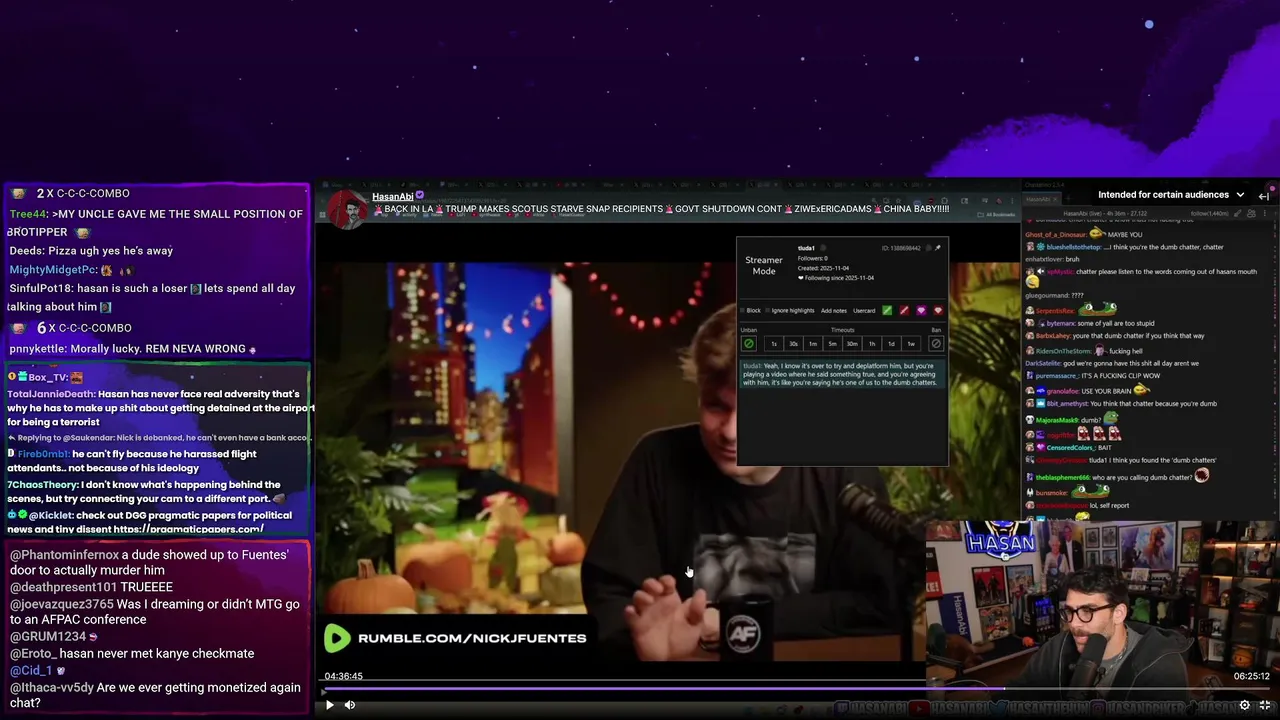Click the Ban circle button
Image resolution: width=1280 pixels, height=720 pixels.
click(x=936, y=344)
